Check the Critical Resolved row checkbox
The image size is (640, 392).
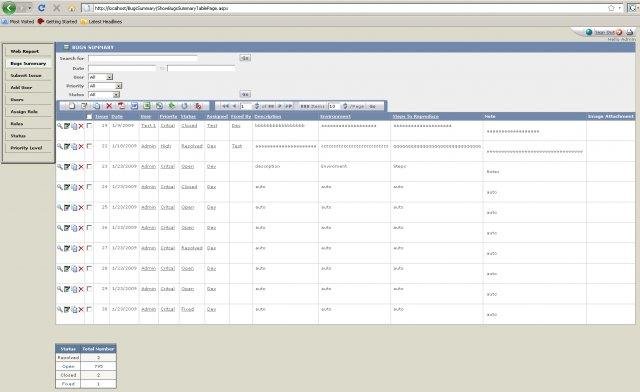(x=89, y=248)
